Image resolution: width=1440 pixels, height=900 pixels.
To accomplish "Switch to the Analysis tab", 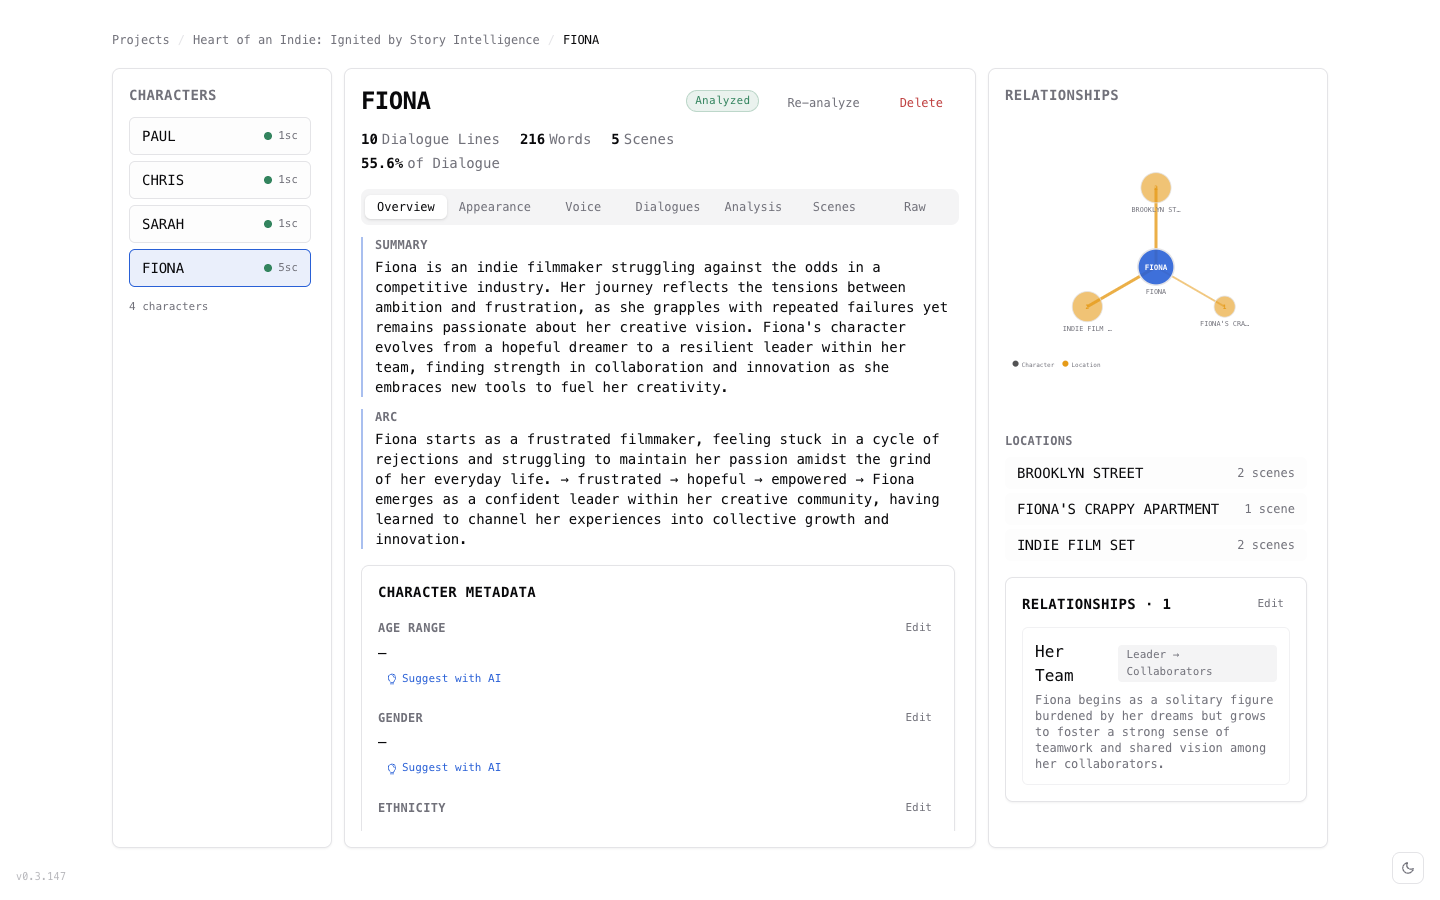I will point(753,206).
